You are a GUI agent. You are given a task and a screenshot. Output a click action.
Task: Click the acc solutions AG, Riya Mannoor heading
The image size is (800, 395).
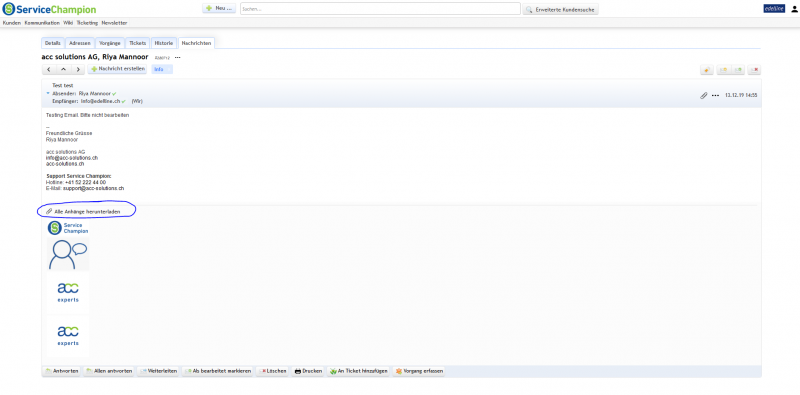[95, 57]
